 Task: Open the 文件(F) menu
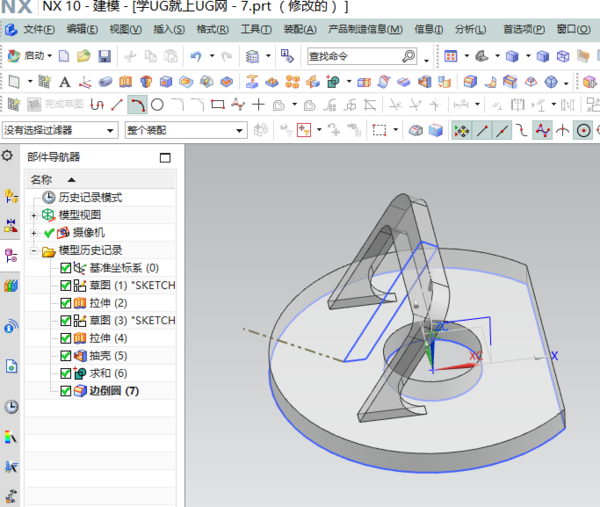[x=39, y=29]
